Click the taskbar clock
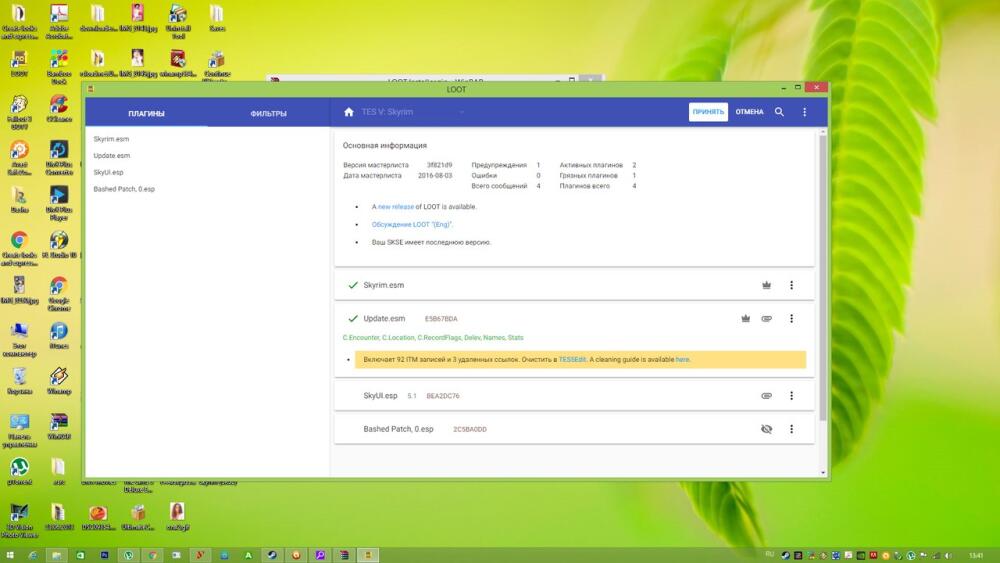 pyautogui.click(x=976, y=555)
